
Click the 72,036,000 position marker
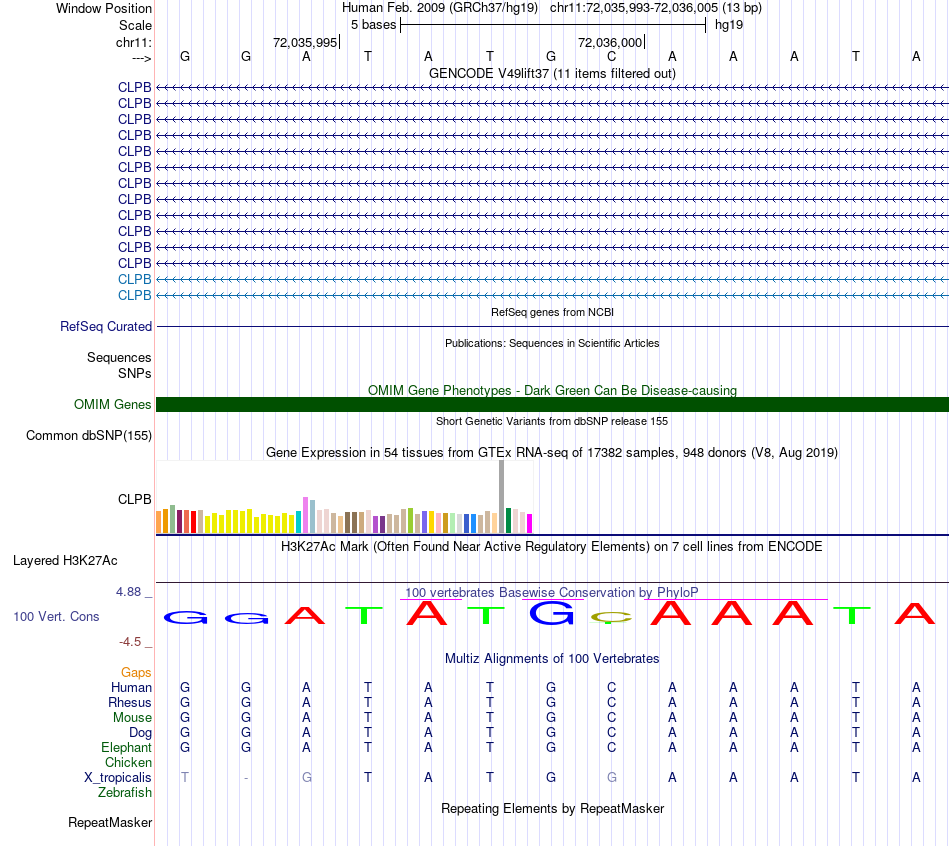coord(610,42)
